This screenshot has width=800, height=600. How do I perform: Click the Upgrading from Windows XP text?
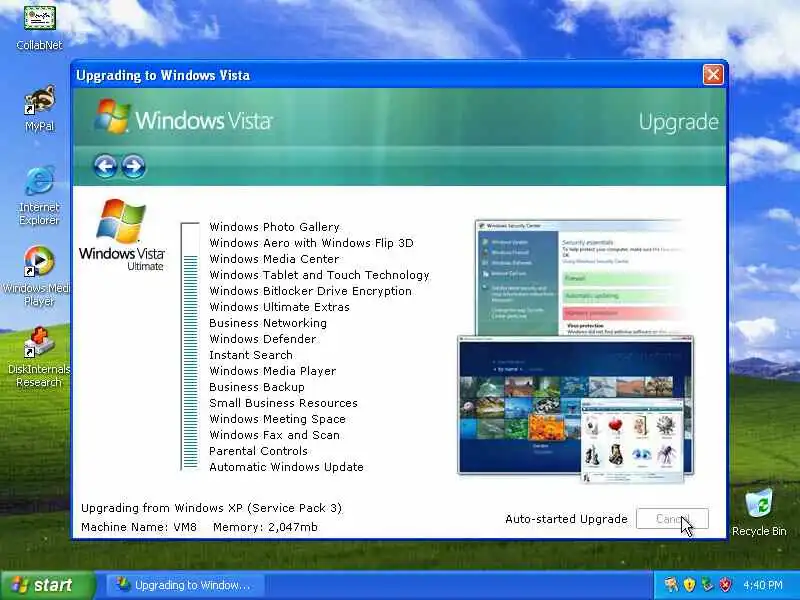pos(211,508)
